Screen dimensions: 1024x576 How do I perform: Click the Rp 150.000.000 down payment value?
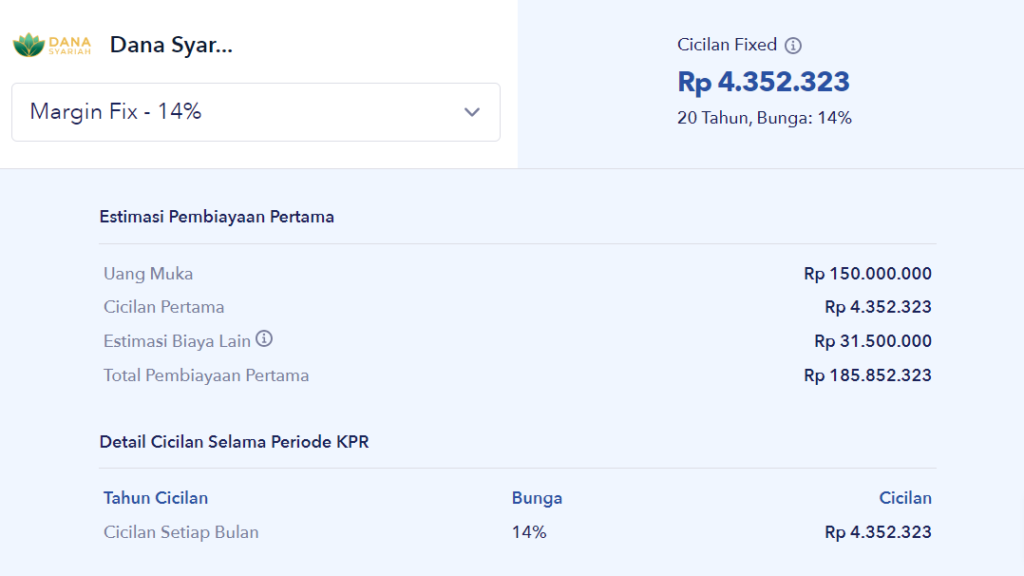pos(867,273)
